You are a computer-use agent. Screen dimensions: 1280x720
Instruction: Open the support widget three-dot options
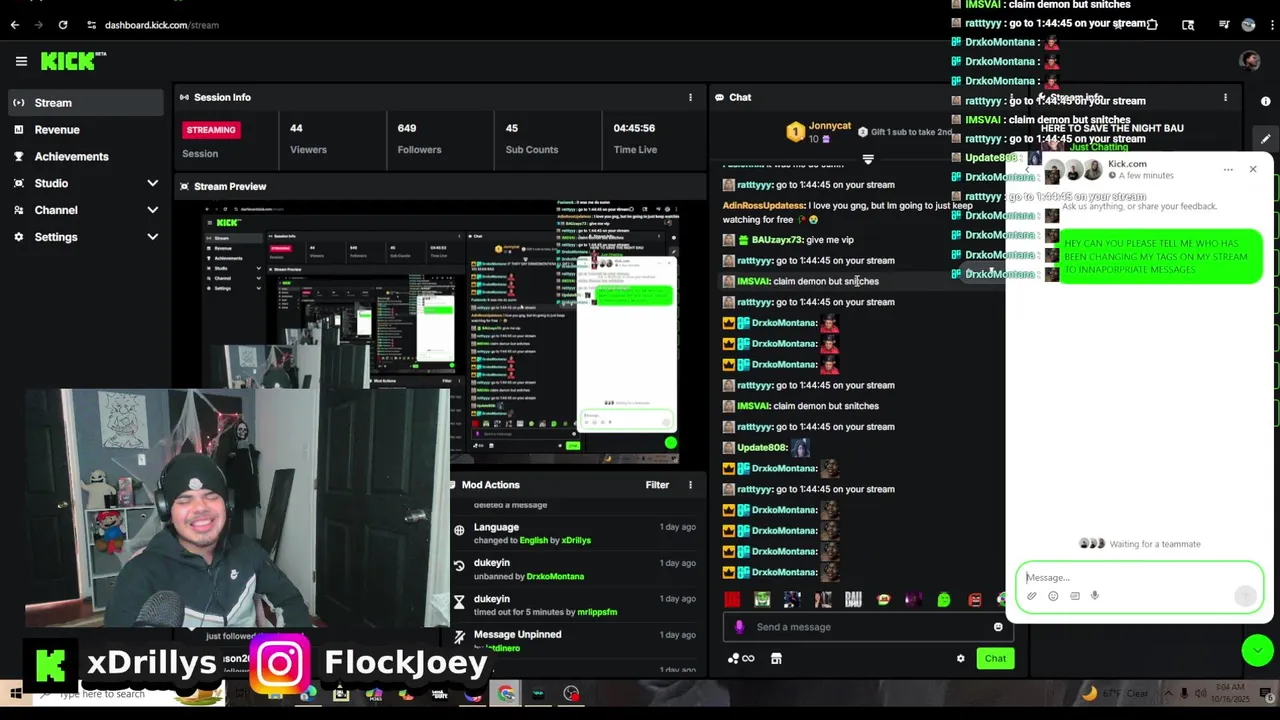pyautogui.click(x=1228, y=169)
